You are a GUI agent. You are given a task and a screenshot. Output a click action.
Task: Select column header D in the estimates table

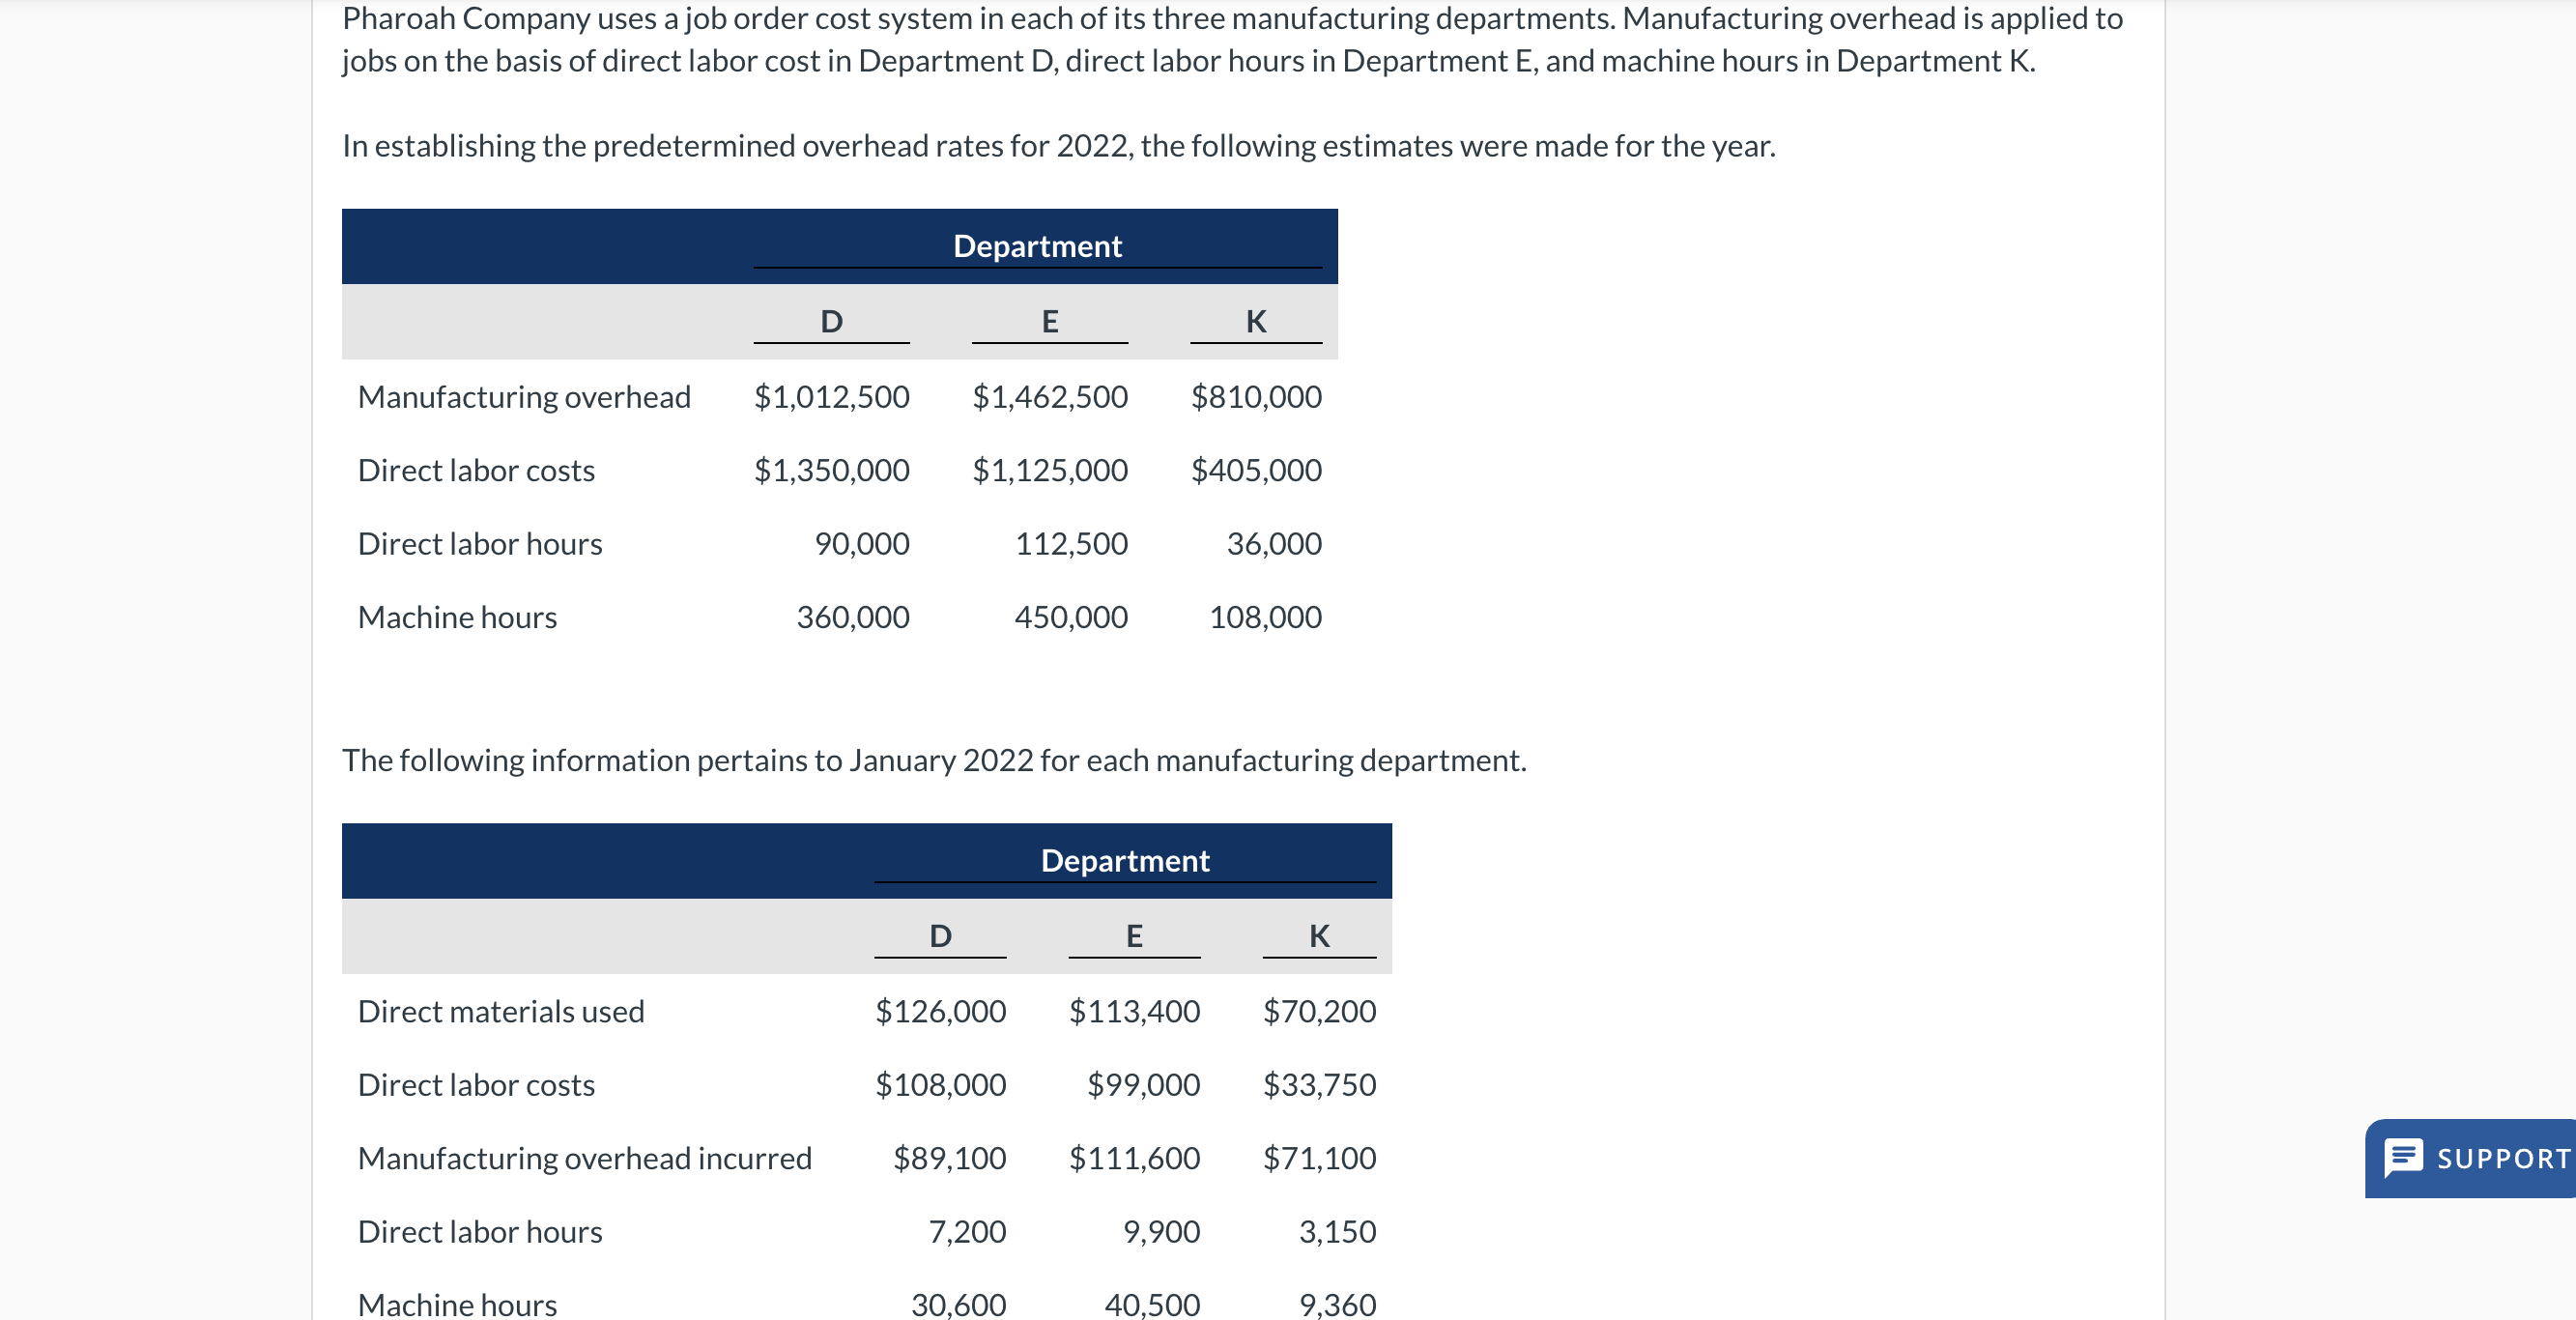829,321
